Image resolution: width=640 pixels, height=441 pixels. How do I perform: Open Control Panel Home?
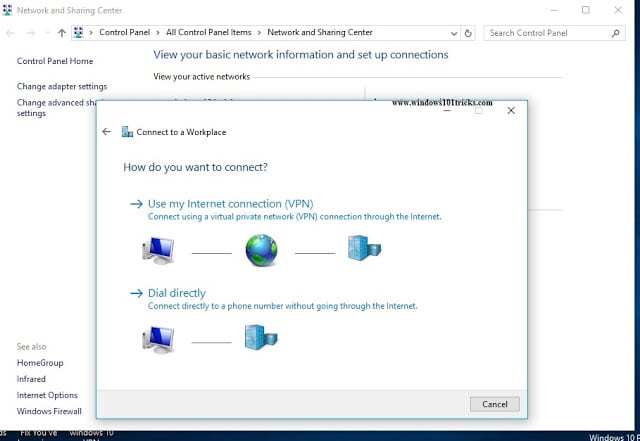(x=55, y=61)
